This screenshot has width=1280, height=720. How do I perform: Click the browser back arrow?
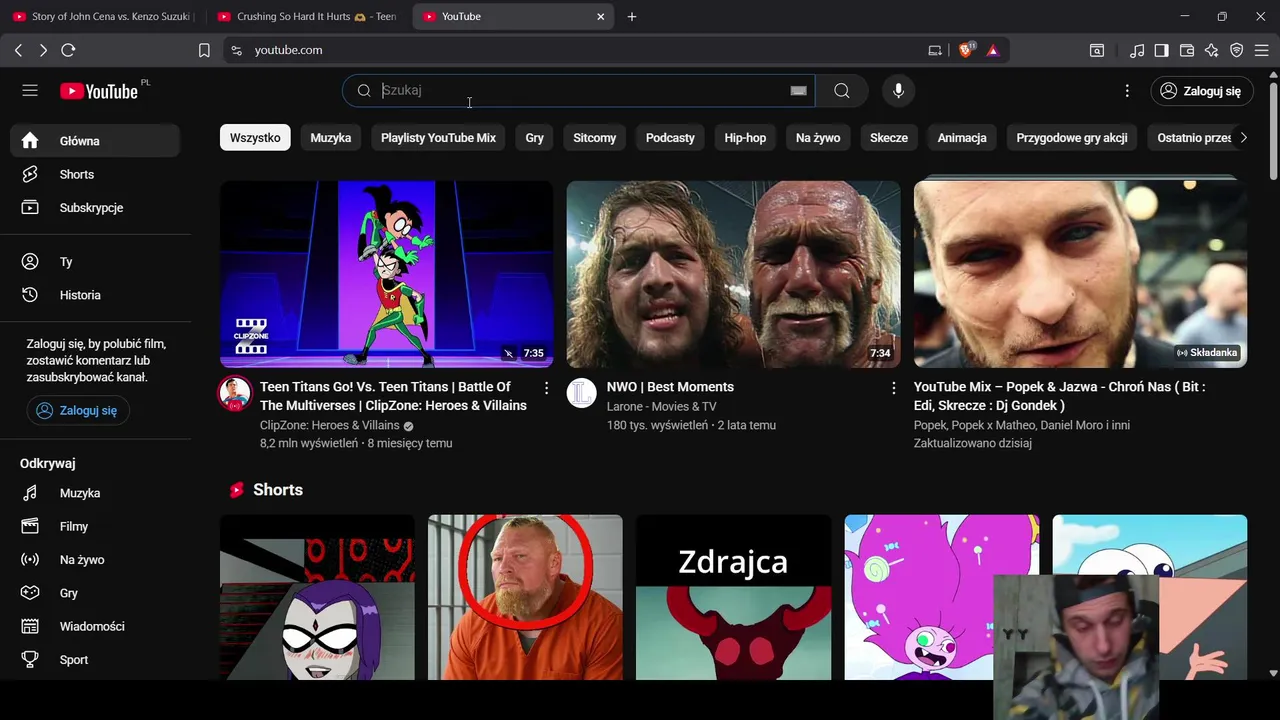(18, 50)
